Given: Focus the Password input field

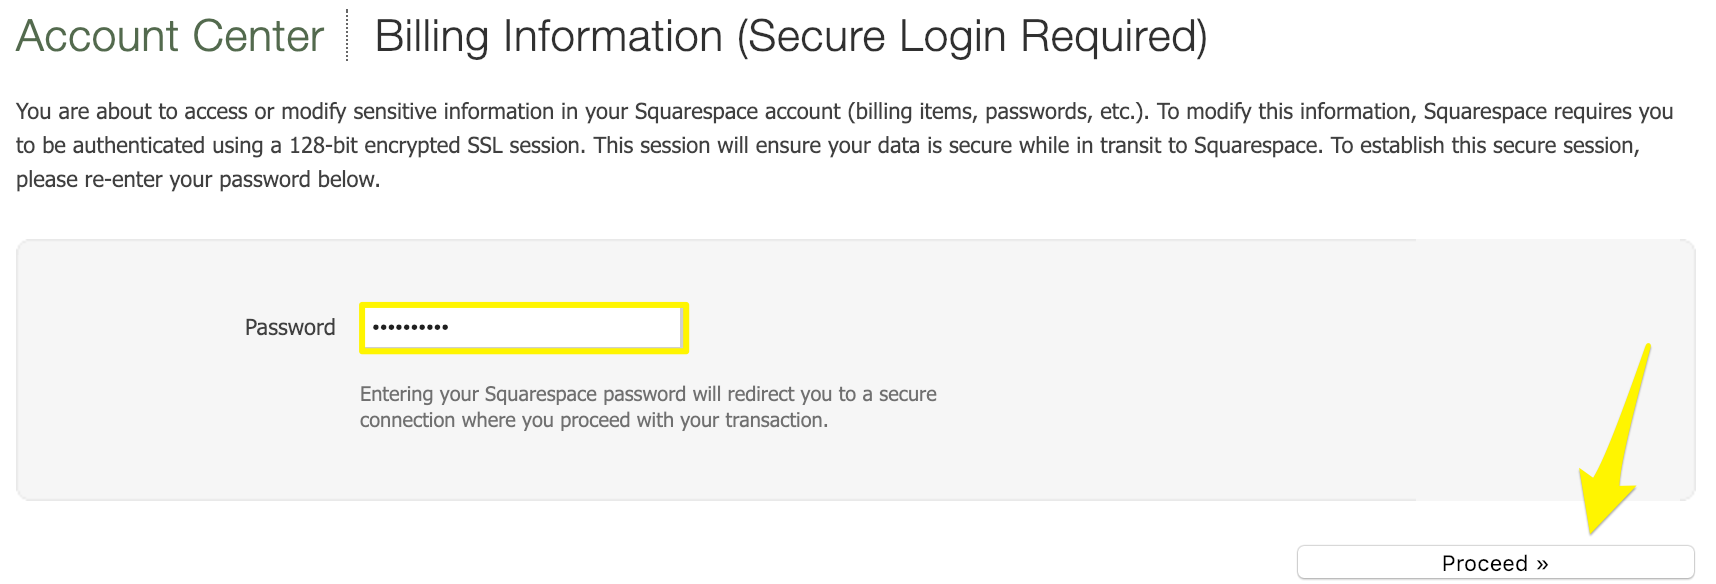Looking at the screenshot, I should coord(523,328).
